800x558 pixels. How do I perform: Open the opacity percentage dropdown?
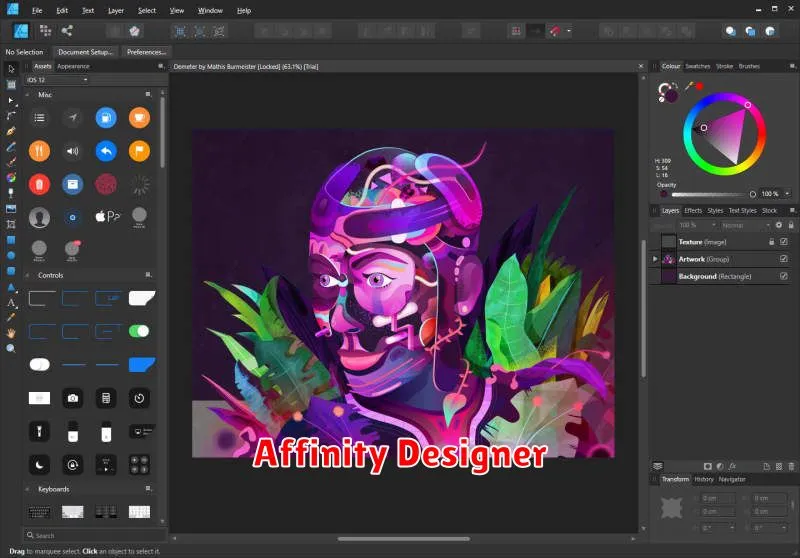pyautogui.click(x=787, y=194)
